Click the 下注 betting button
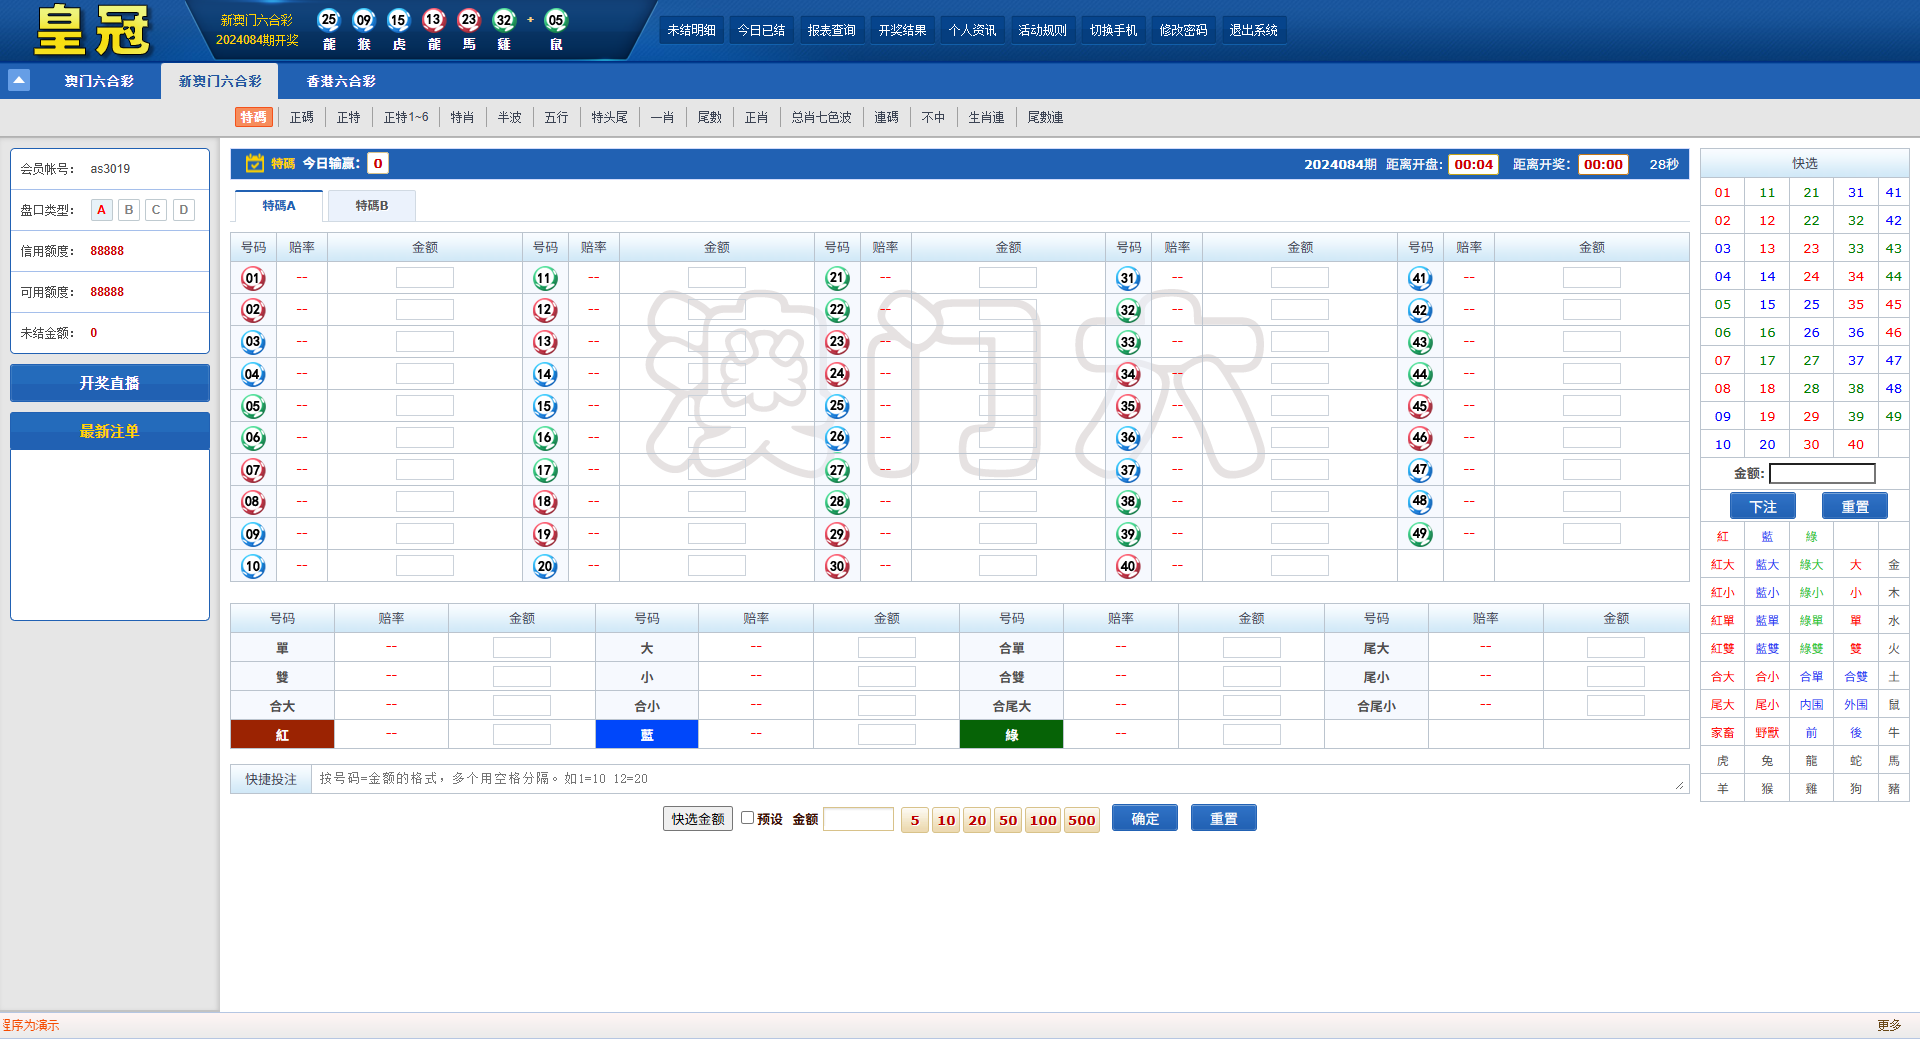The height and width of the screenshot is (1039, 1920). 1763,506
